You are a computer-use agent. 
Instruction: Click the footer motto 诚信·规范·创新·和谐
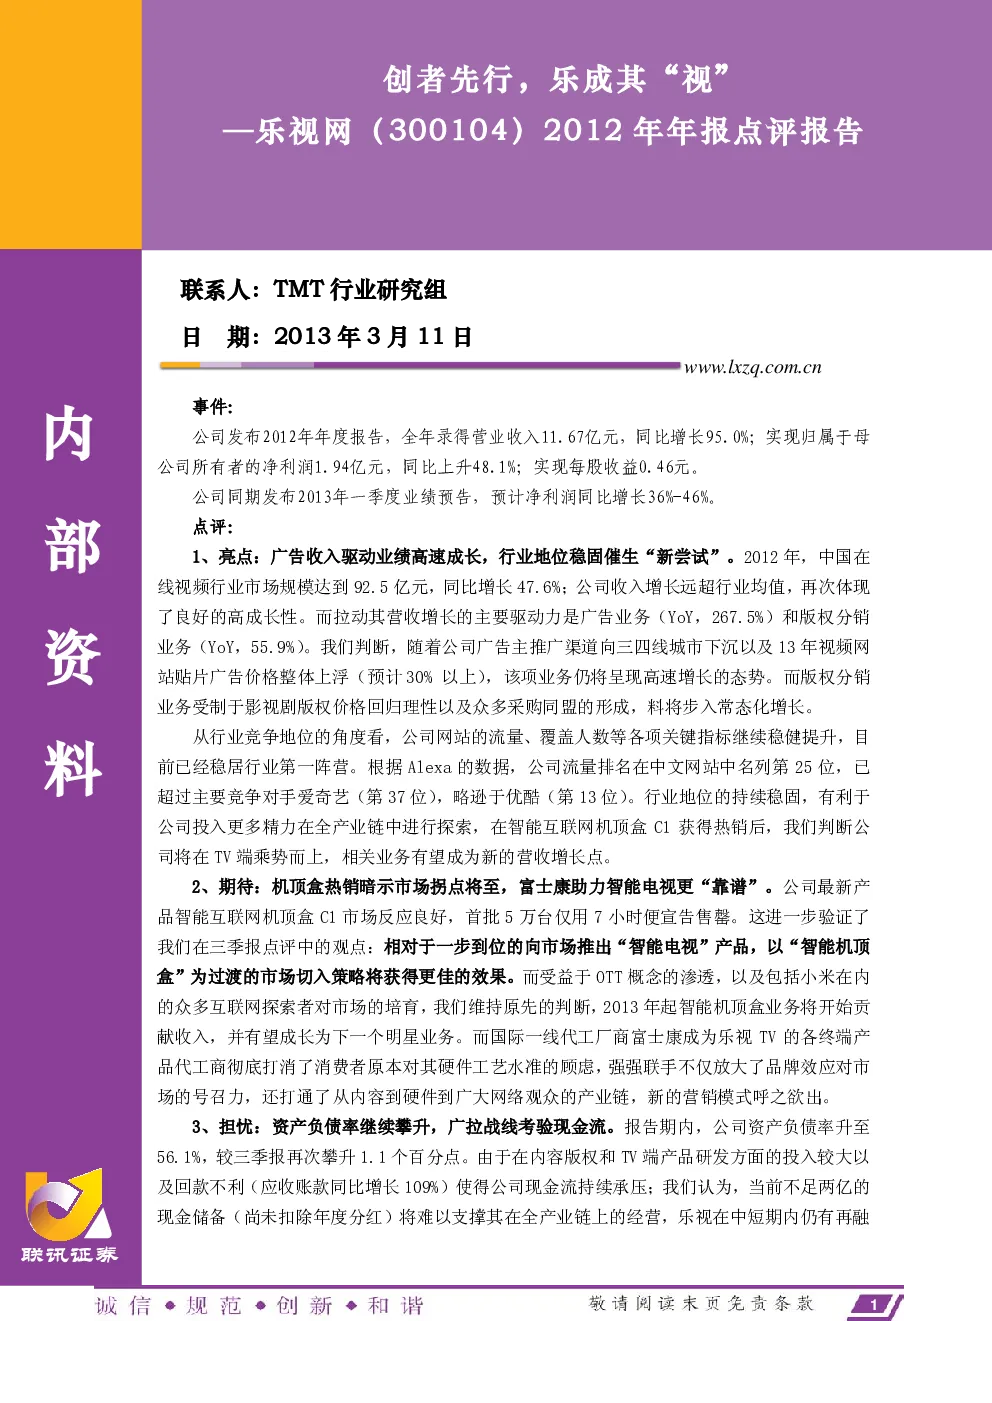click(x=260, y=1306)
